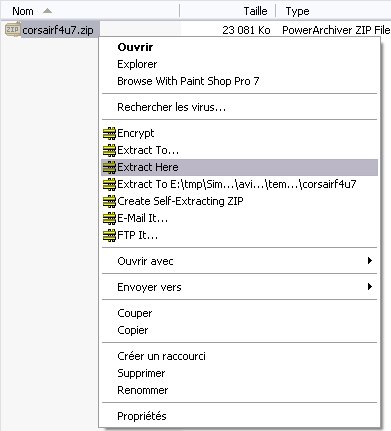The image size is (391, 431).
Task: Choose Renommer from the context menu
Action: (240, 390)
